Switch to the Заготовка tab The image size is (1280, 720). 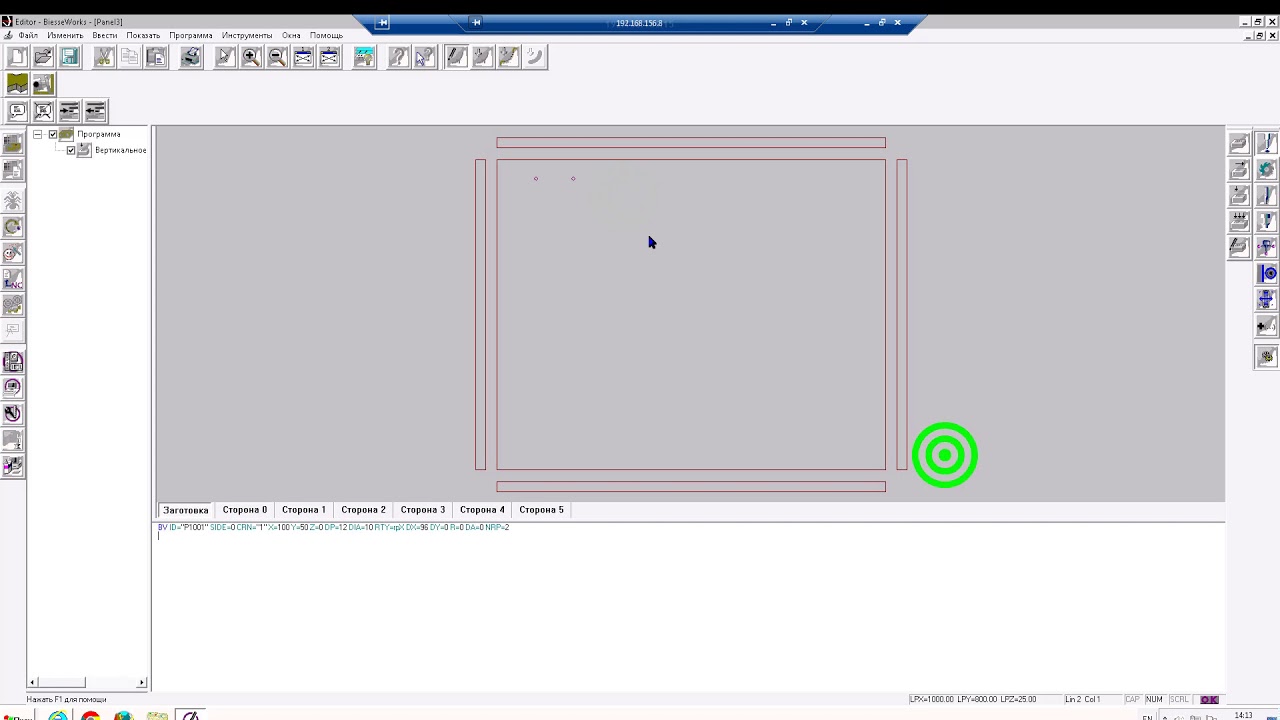point(185,510)
